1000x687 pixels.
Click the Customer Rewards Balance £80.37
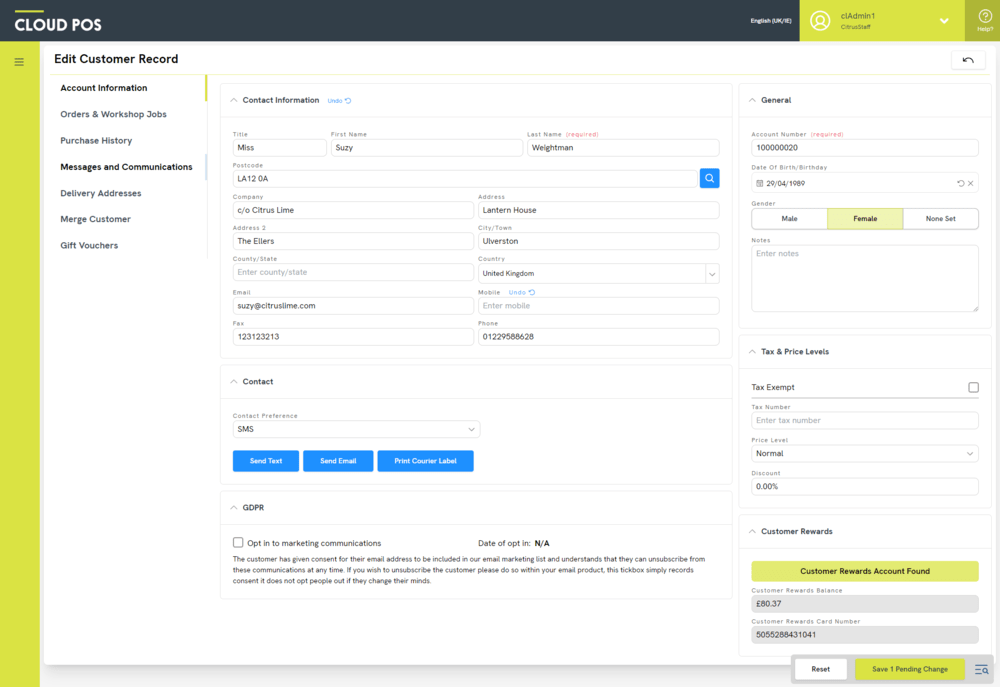click(x=865, y=603)
